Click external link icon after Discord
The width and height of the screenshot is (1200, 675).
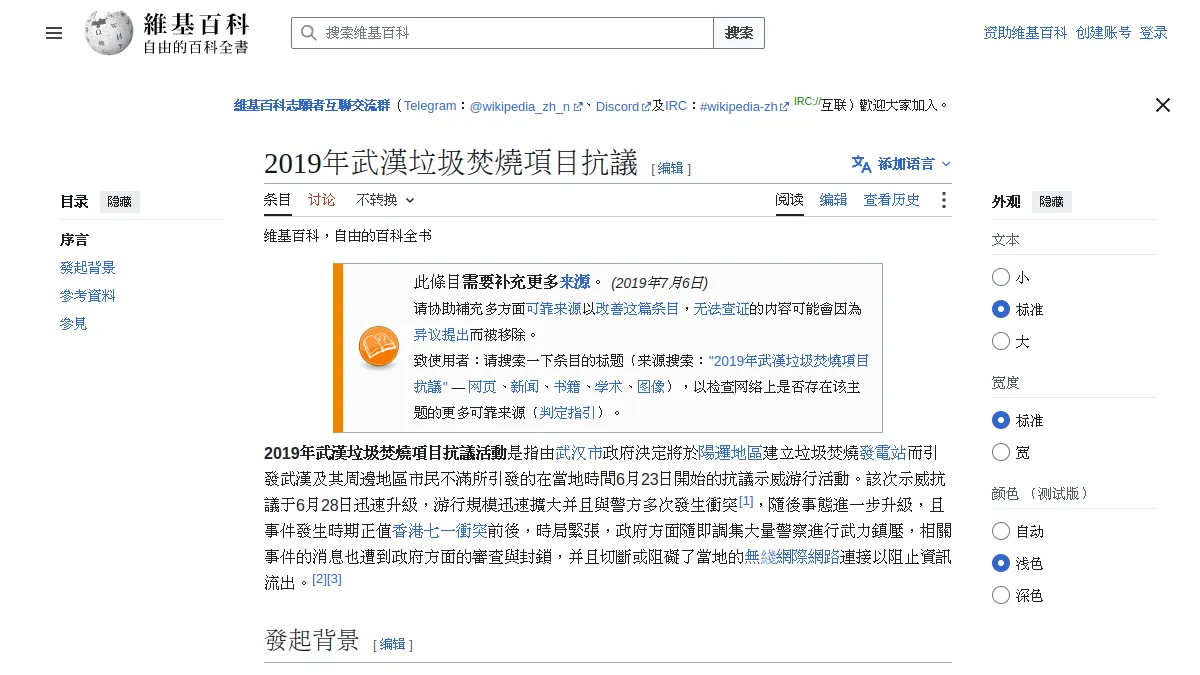(x=646, y=106)
